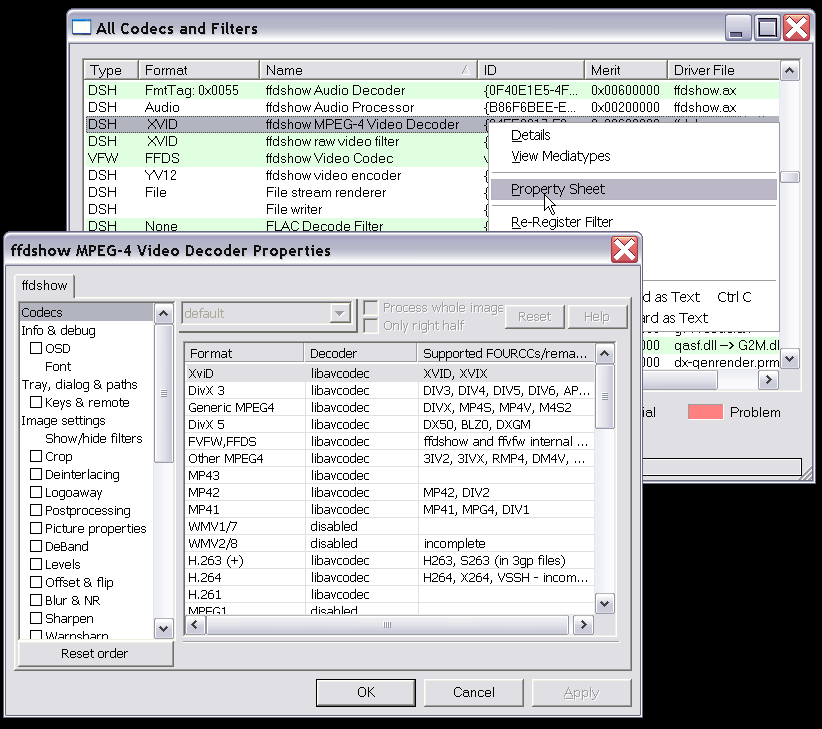Enable the Levels checkbox
The width and height of the screenshot is (822, 729).
(36, 564)
